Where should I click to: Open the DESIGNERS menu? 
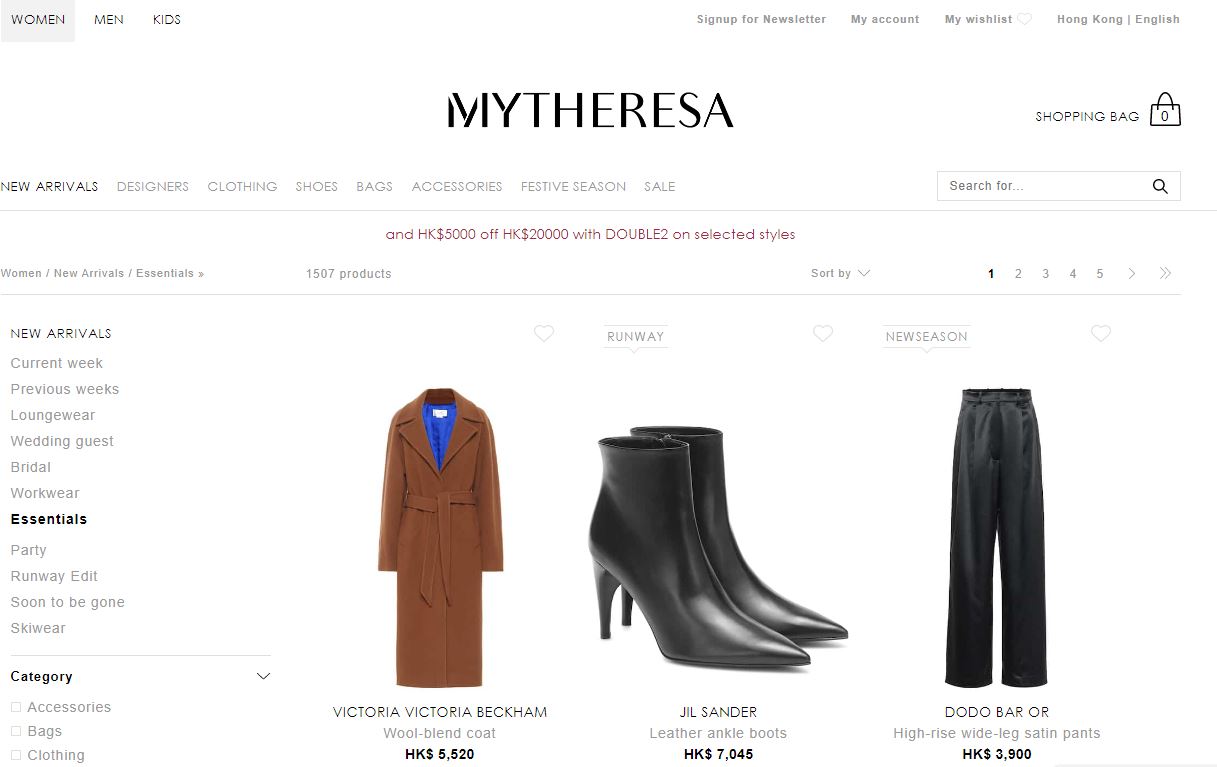coord(153,187)
